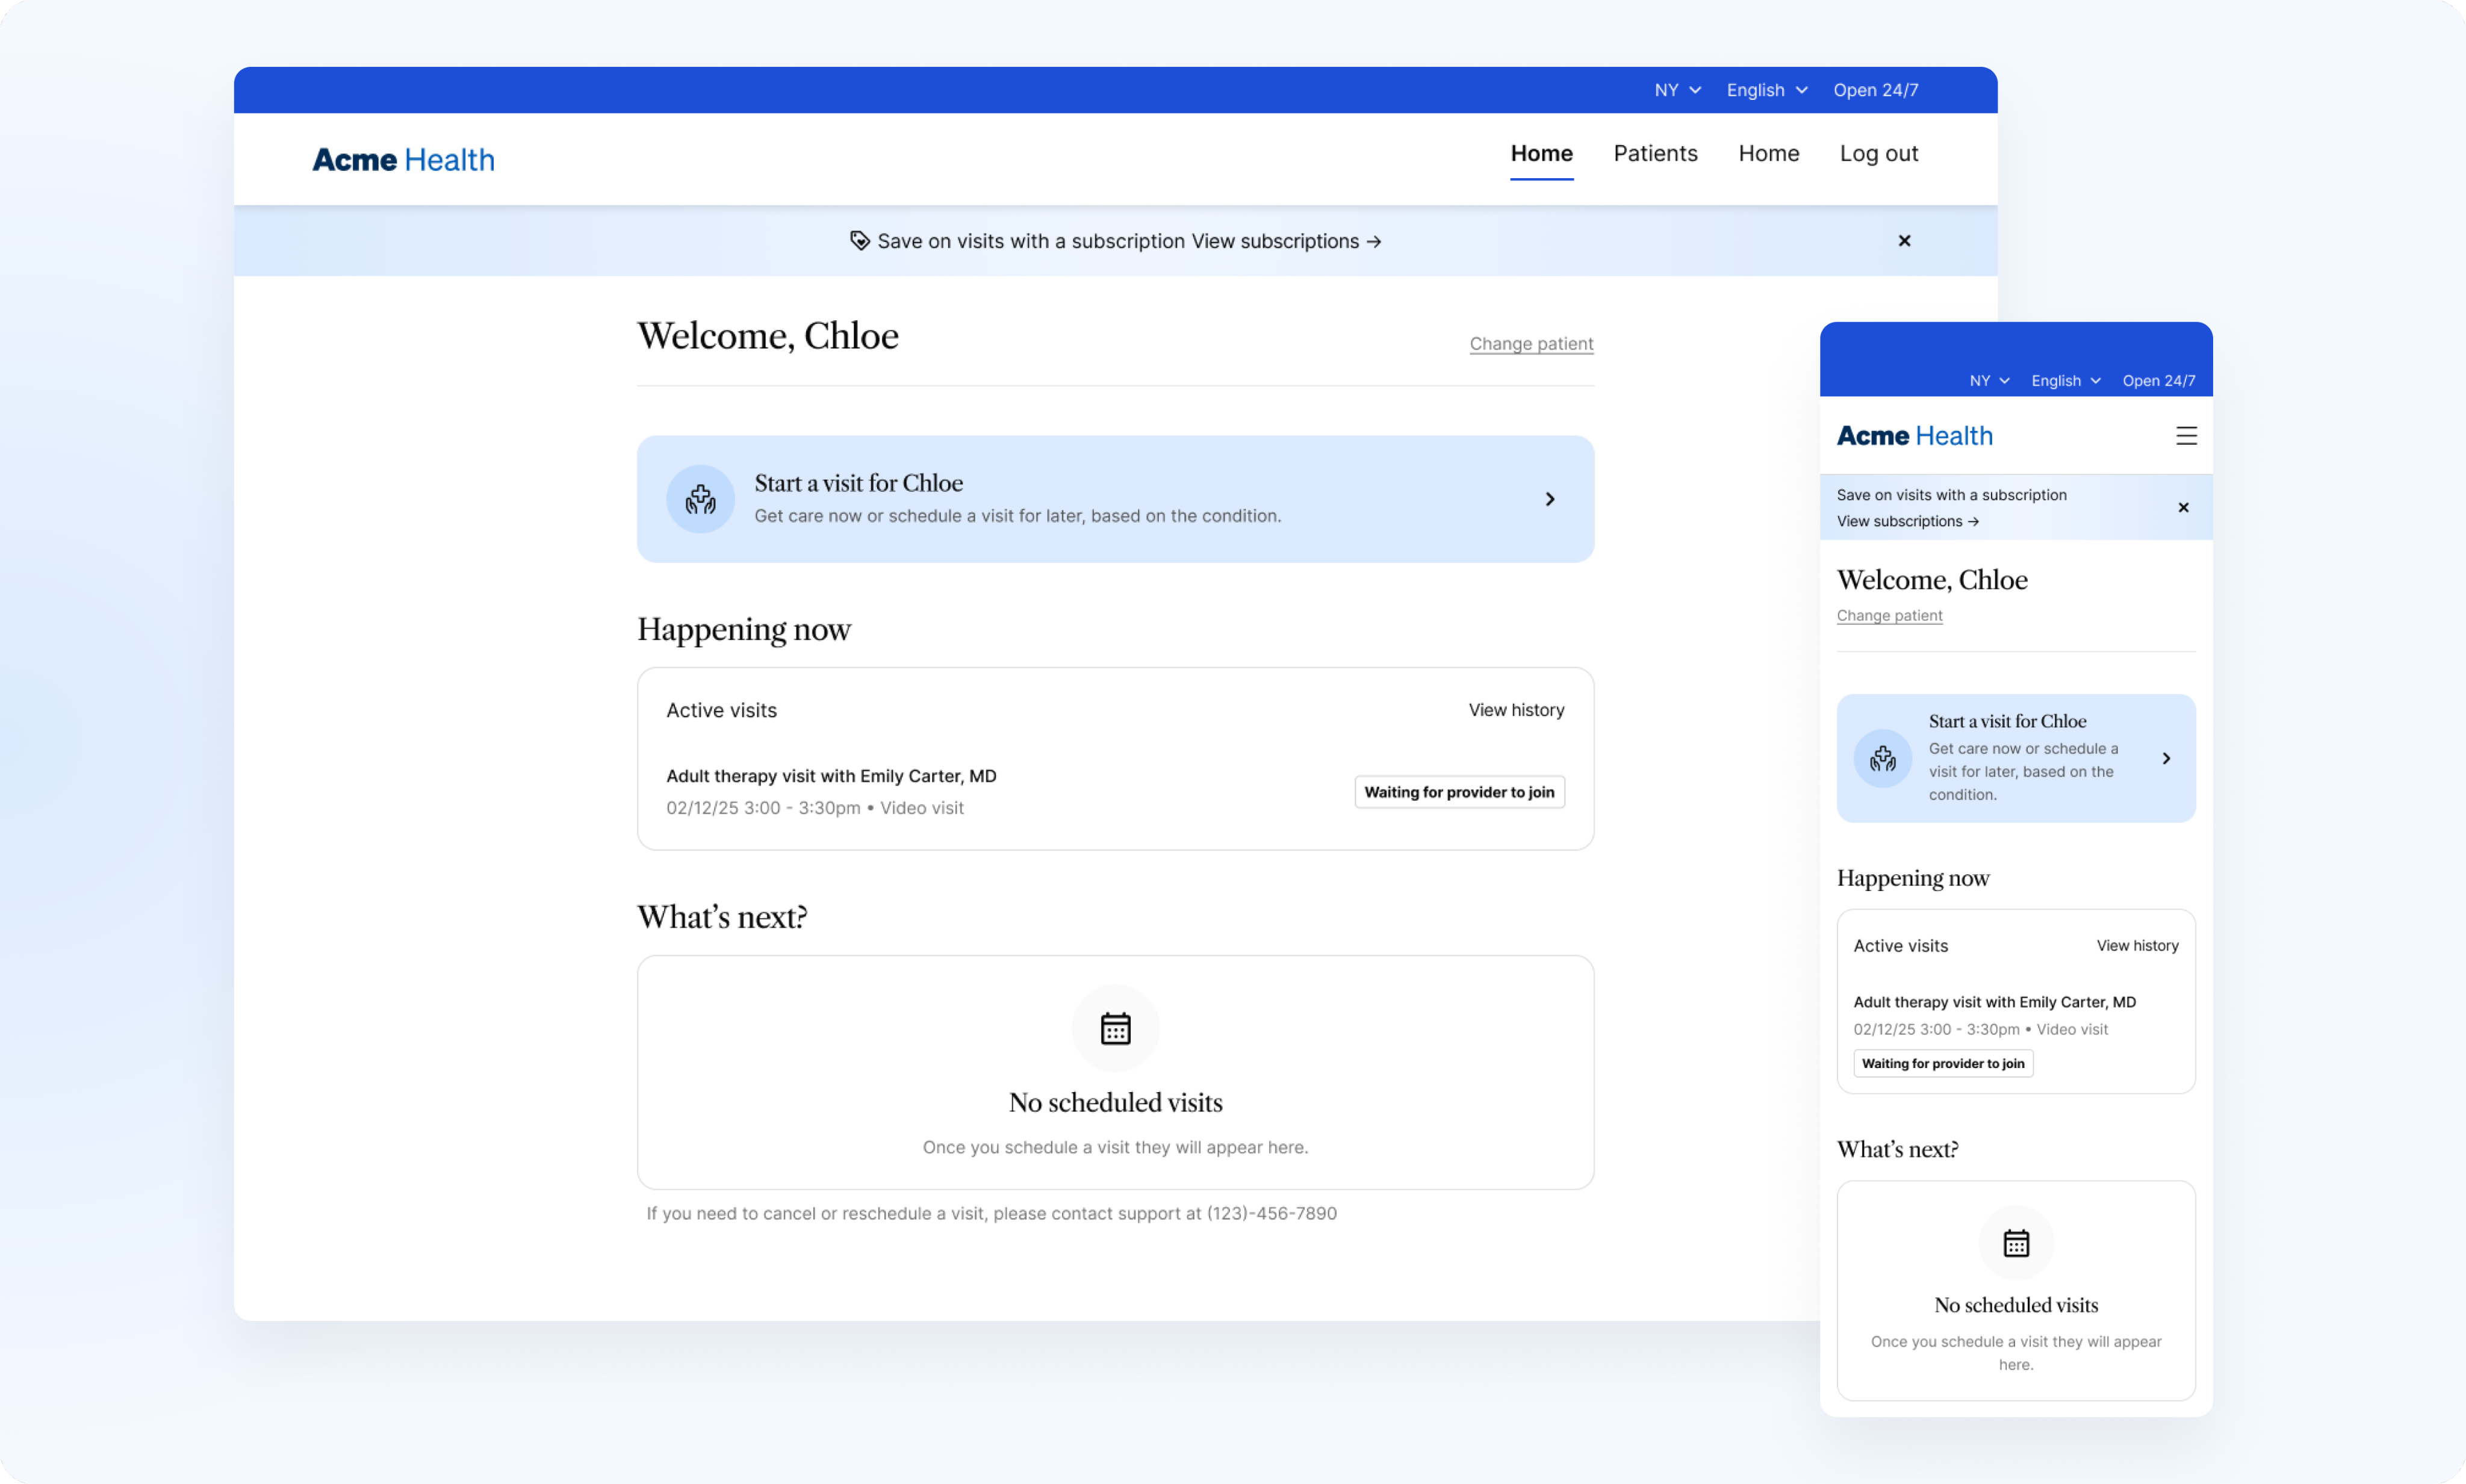Click mobile Adult therapy visit with Emily Carter entry

coord(1994,1002)
